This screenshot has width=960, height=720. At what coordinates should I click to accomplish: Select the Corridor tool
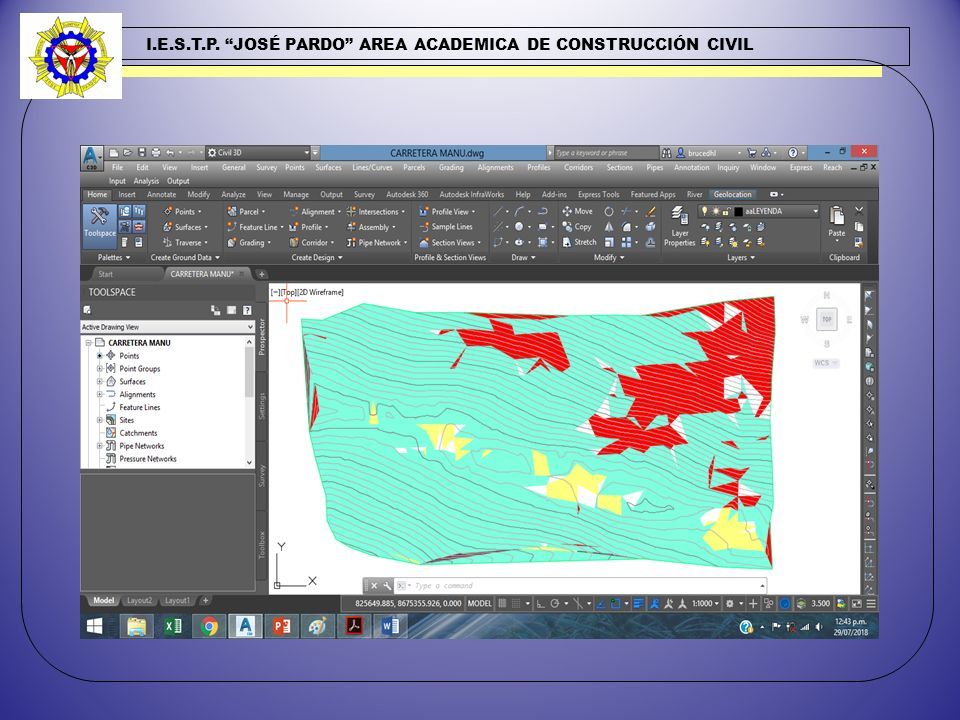pos(312,242)
